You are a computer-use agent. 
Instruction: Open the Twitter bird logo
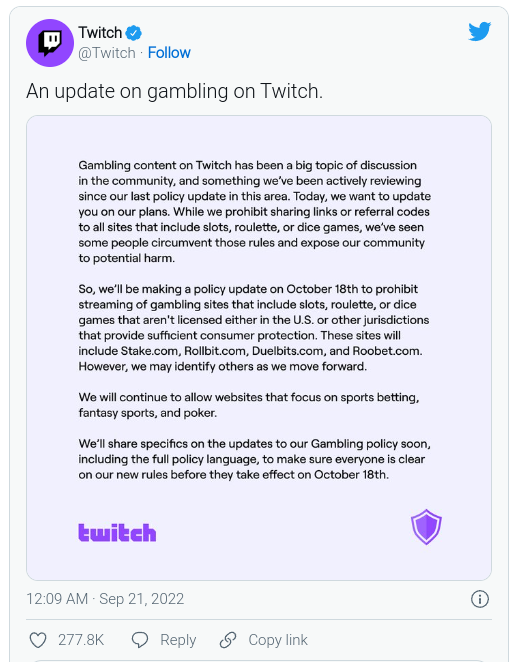479,31
